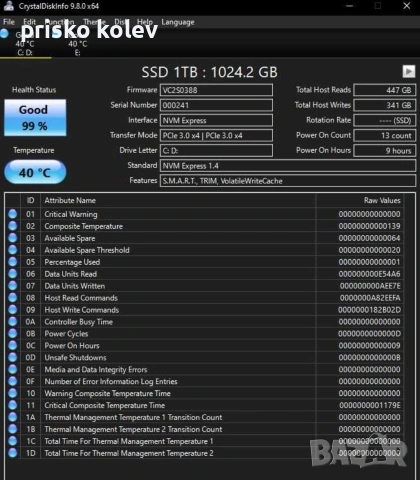The width and height of the screenshot is (420, 480).
Task: Select the Unsafe Shutdowns attribute name
Action: click(75, 358)
